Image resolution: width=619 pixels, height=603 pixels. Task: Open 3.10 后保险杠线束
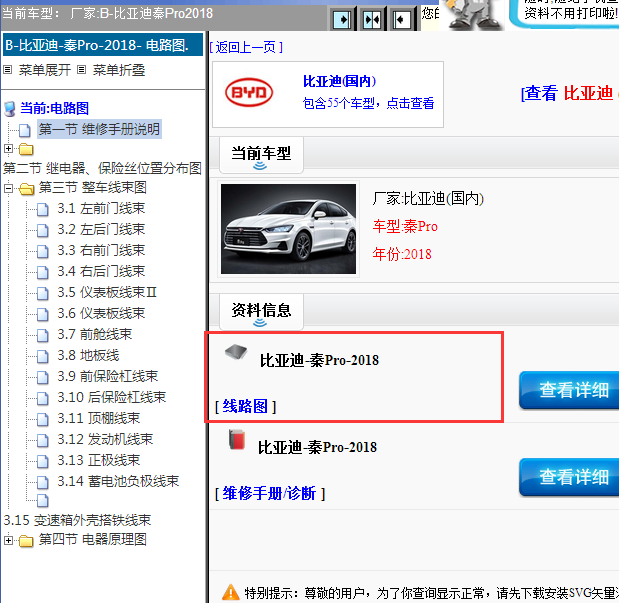tap(111, 397)
